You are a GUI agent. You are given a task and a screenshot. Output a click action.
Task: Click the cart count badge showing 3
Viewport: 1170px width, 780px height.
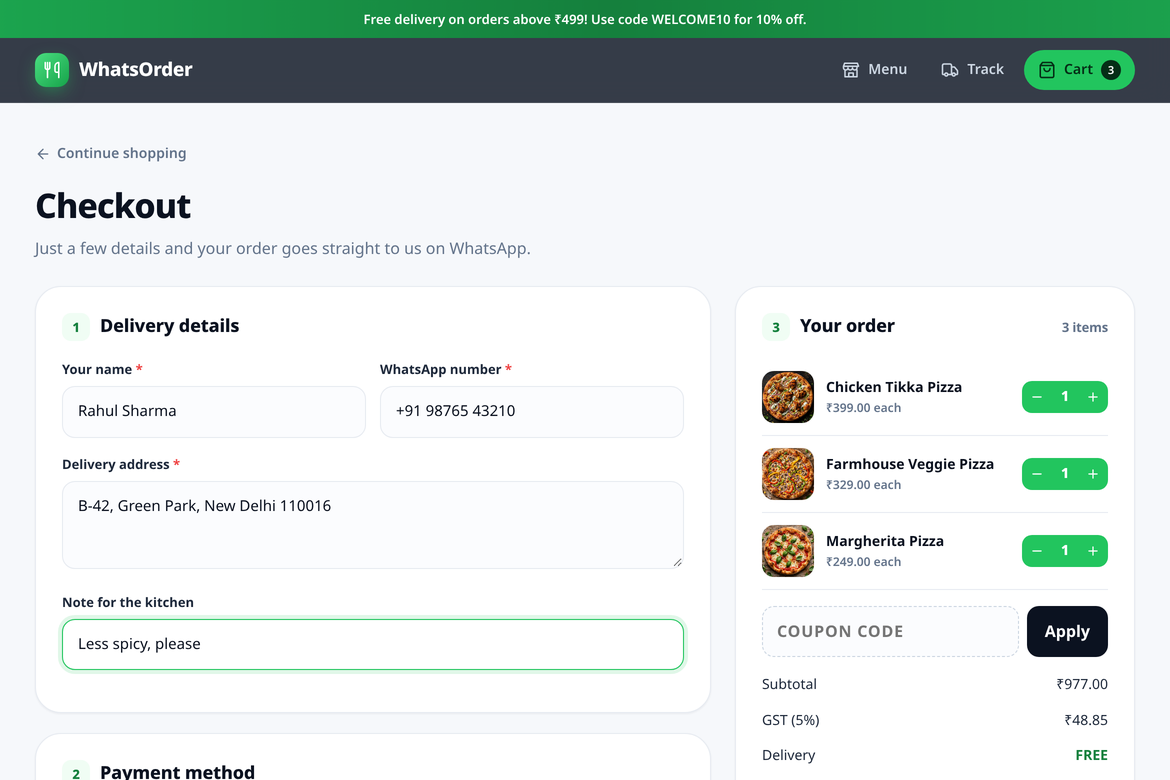pos(1110,70)
